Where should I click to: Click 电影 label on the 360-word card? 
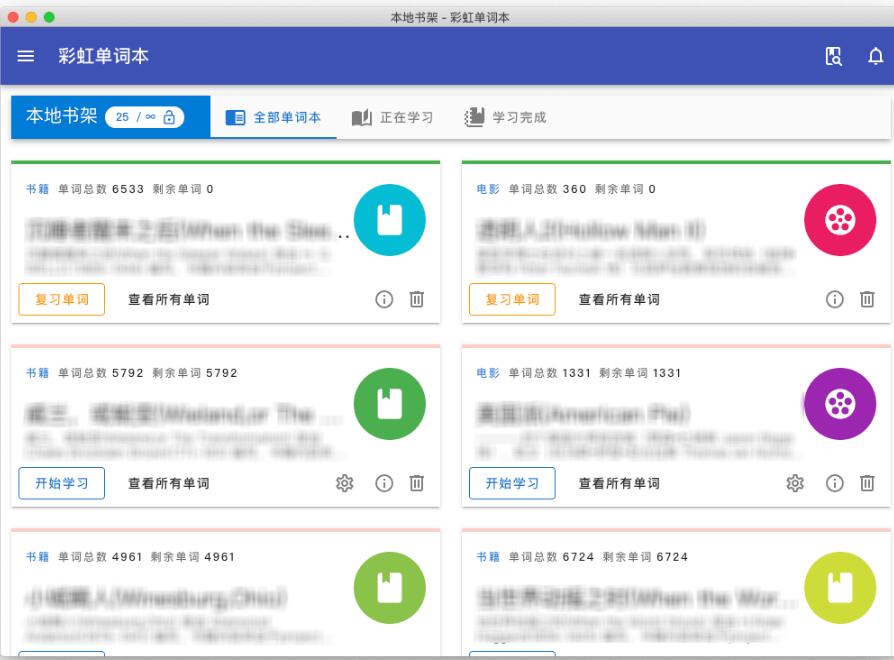(488, 189)
